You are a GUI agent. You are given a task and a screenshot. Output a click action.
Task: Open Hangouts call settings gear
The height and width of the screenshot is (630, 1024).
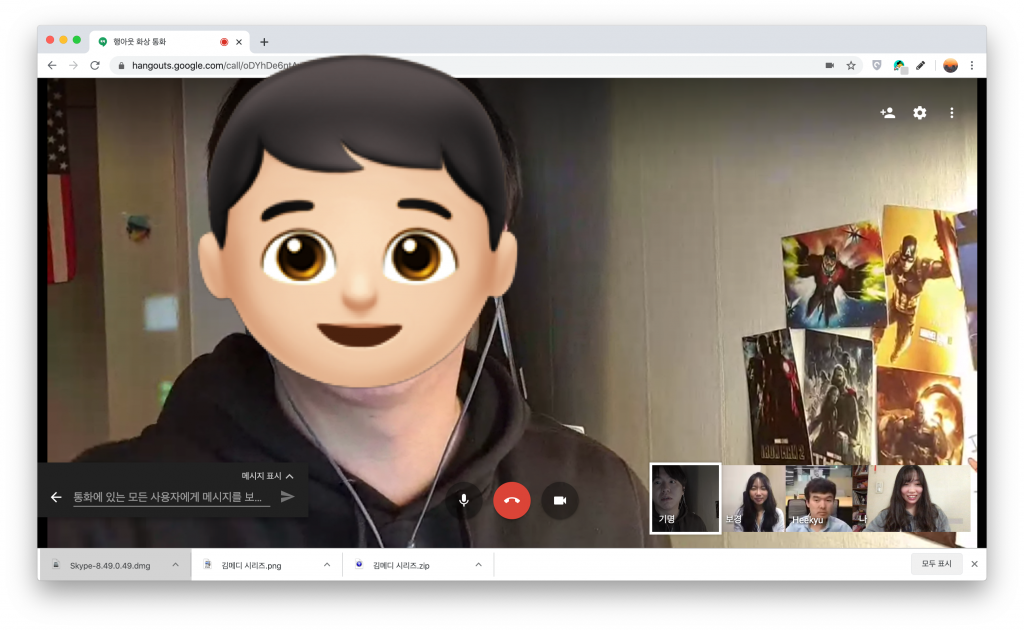[920, 113]
